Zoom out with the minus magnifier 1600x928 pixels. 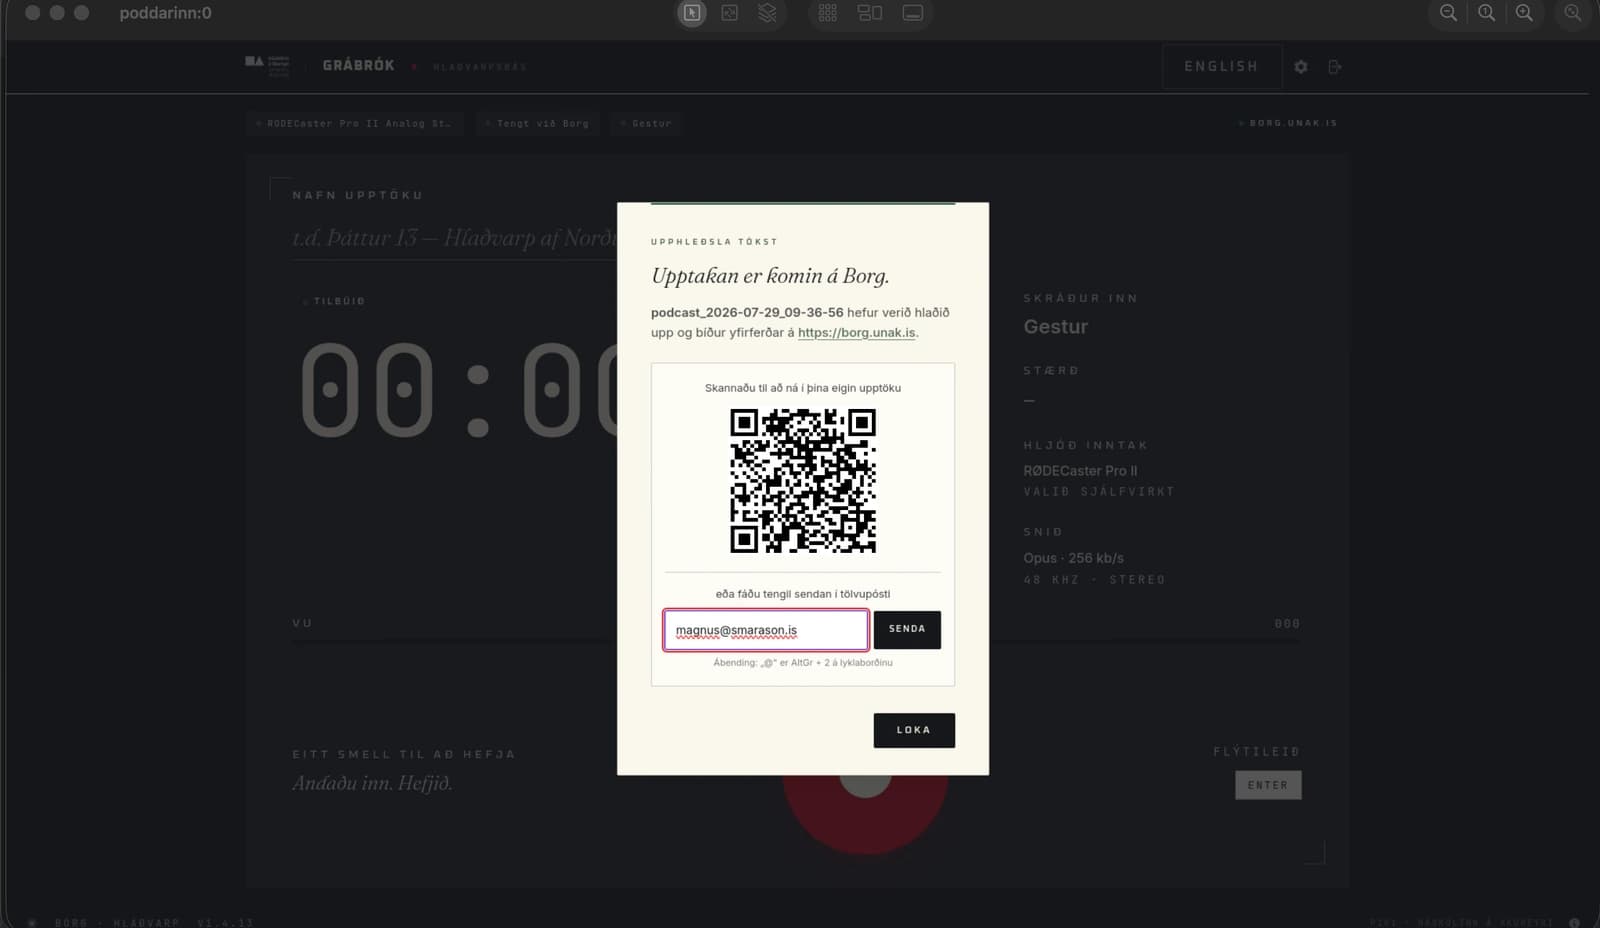click(x=1448, y=13)
